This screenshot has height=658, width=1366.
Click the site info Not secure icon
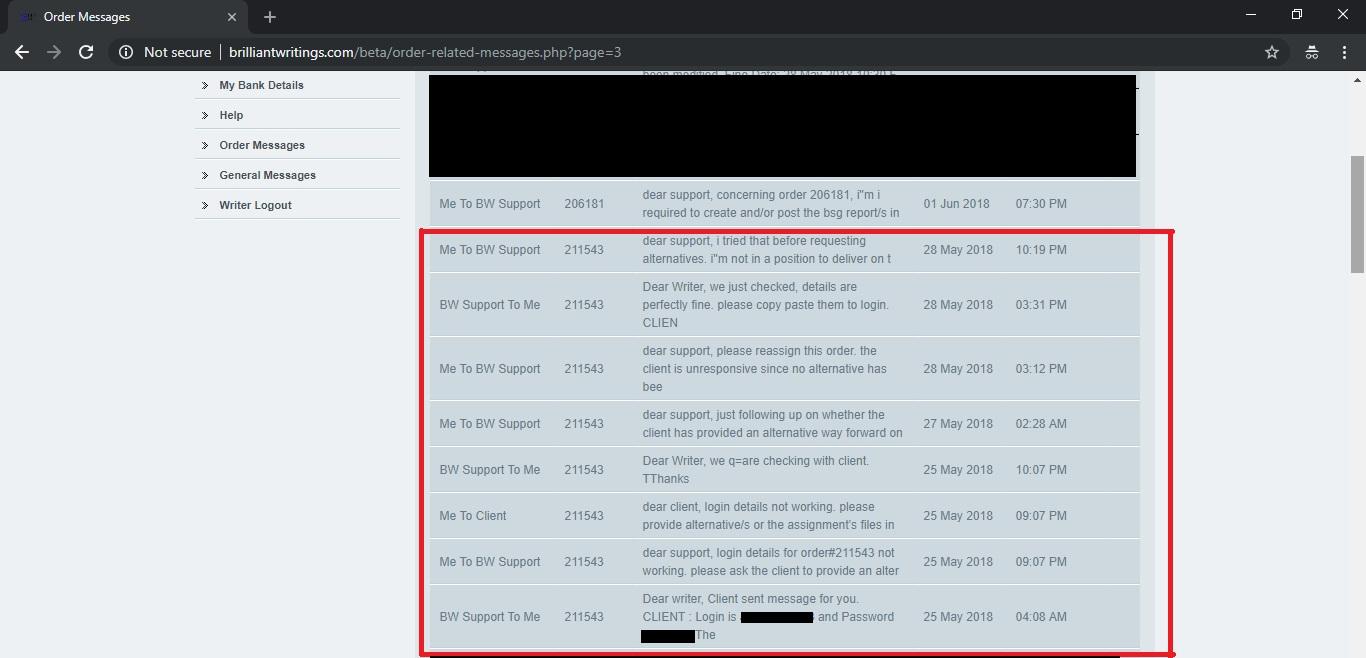[126, 52]
